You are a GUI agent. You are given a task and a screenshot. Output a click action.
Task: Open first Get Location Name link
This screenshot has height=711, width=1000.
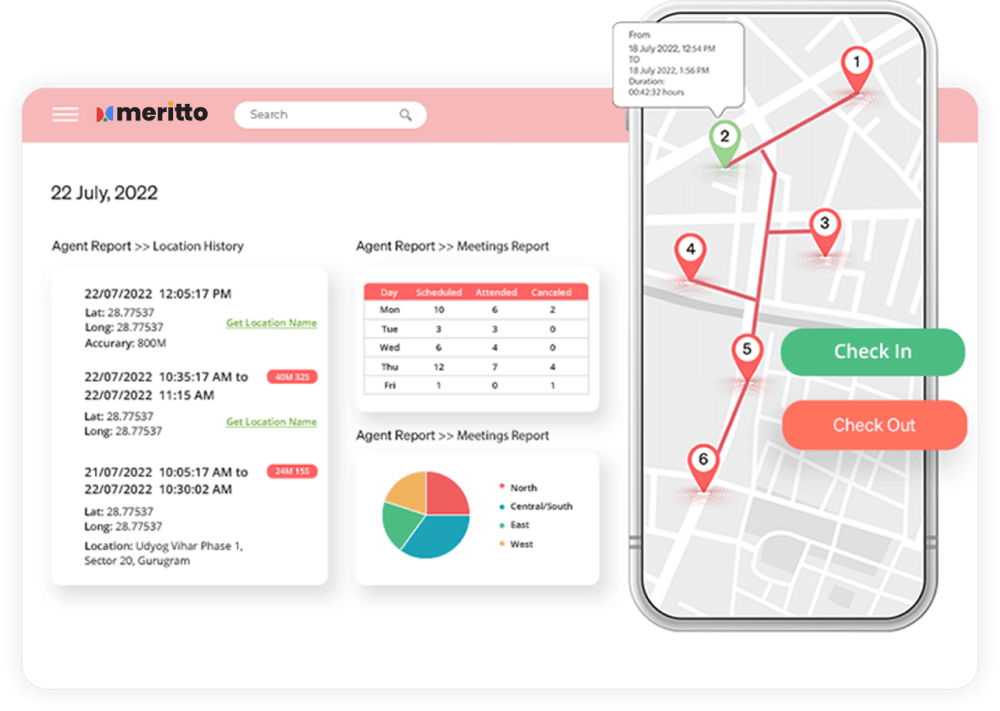[x=271, y=323]
